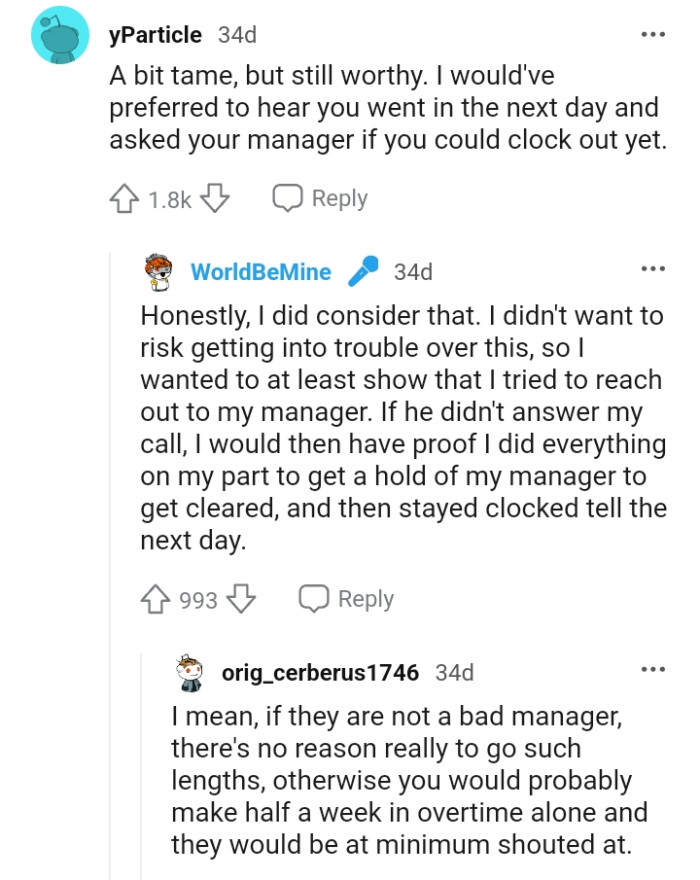Image resolution: width=700 pixels, height=880 pixels.
Task: Upvote WorldBeMine's comment showing 993
Action: (153, 598)
